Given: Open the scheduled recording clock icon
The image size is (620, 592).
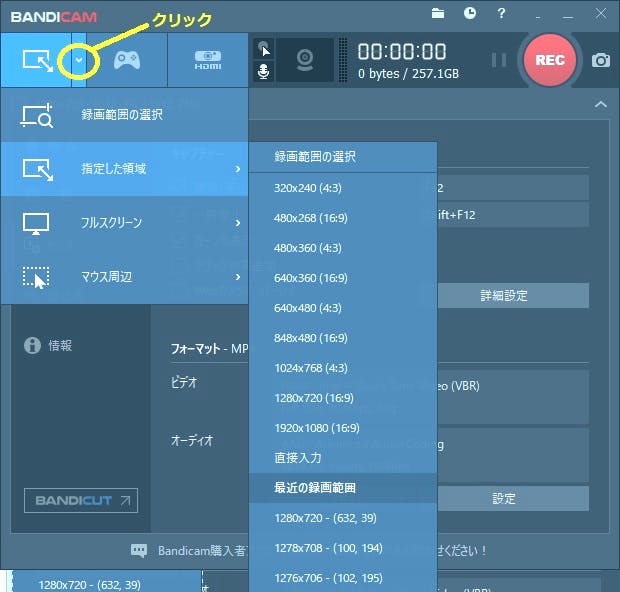Looking at the screenshot, I should tap(470, 13).
